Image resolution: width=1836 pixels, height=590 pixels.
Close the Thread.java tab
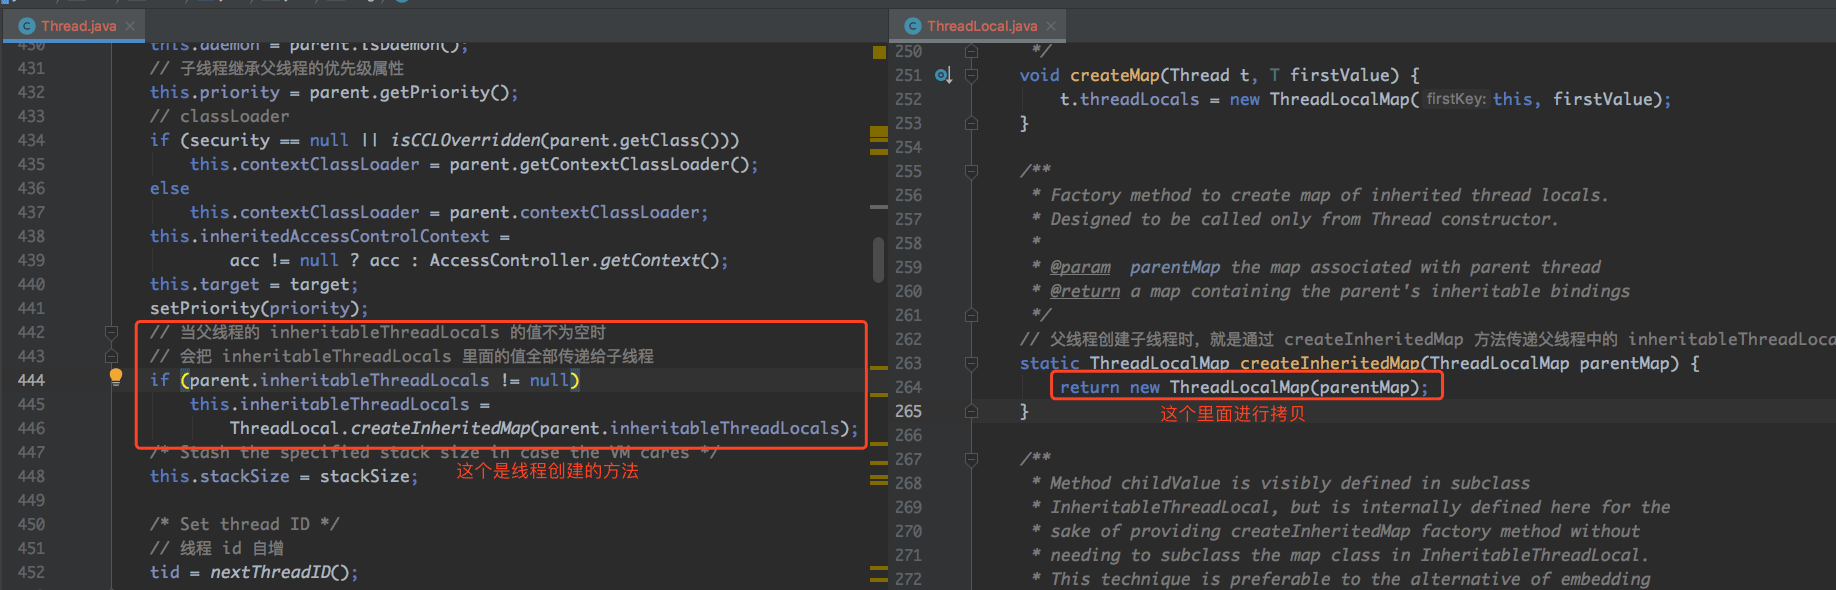tap(130, 26)
